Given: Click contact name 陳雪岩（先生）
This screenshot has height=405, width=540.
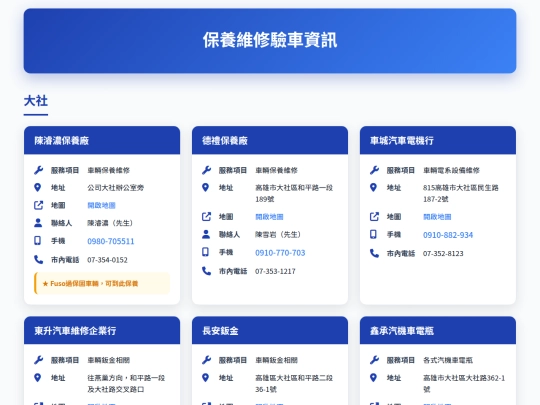Looking at the screenshot, I should pyautogui.click(x=278, y=235).
